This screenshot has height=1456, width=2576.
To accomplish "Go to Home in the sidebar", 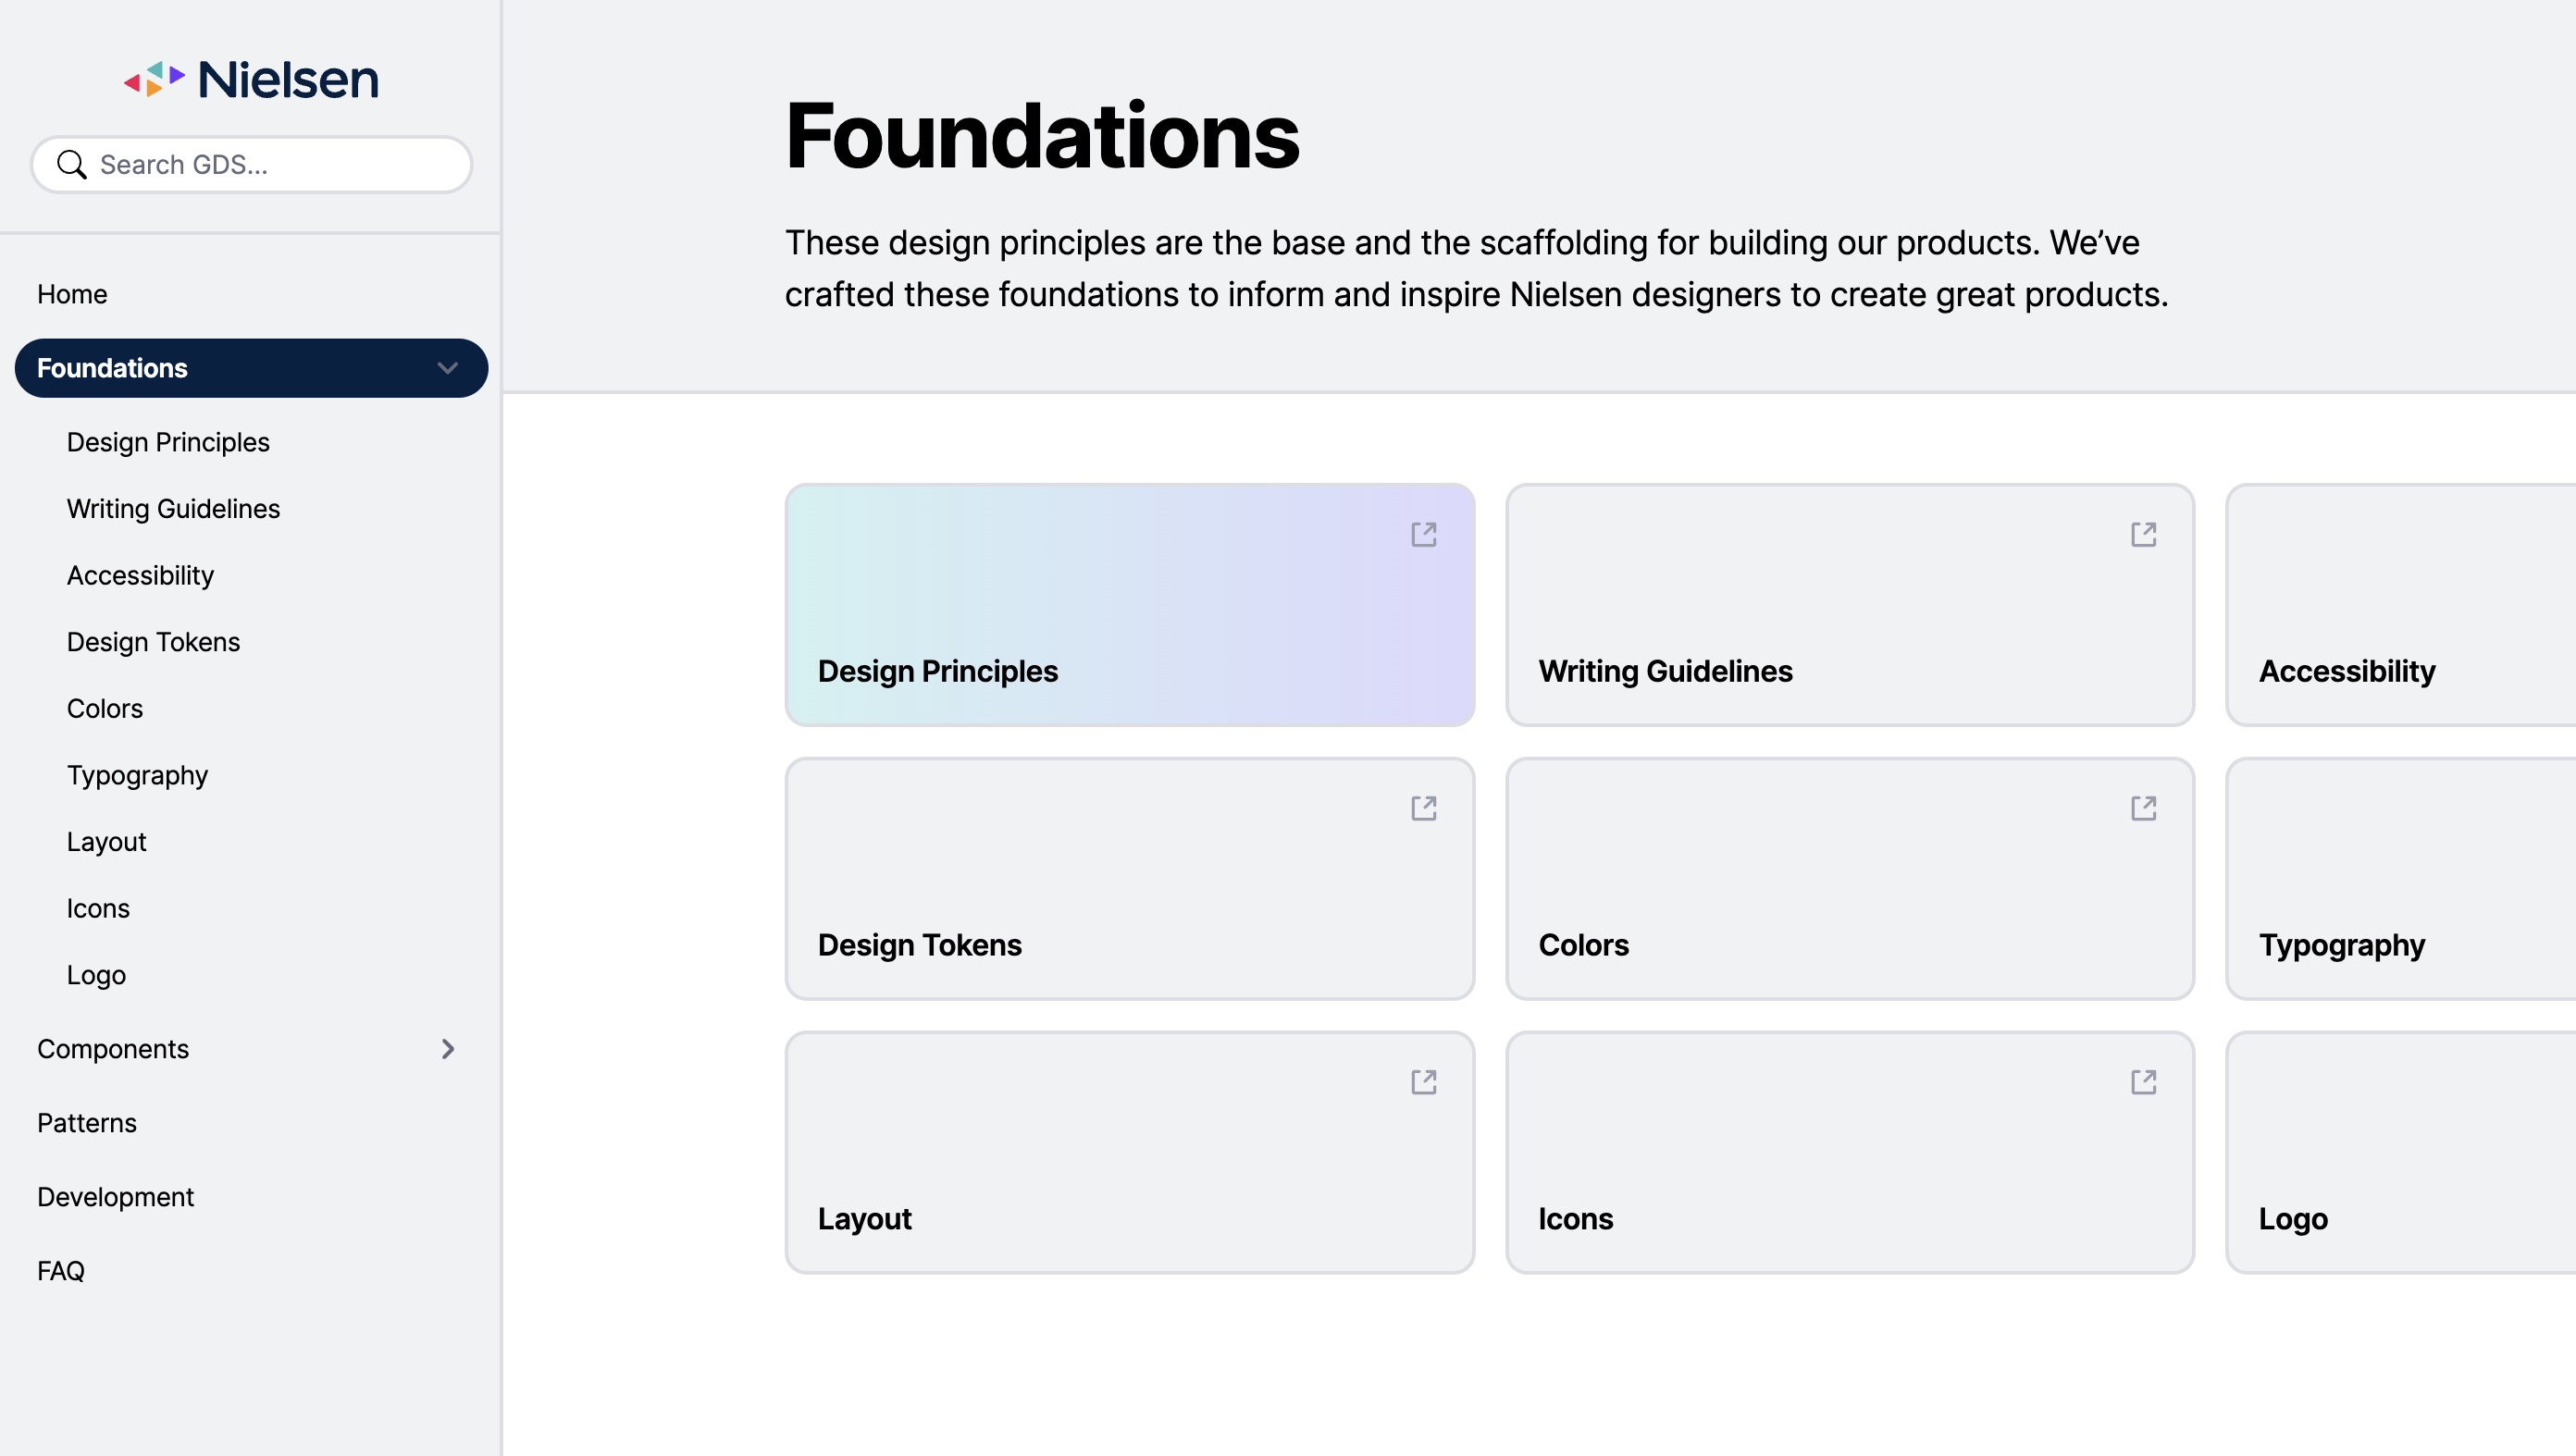I will coord(72,294).
